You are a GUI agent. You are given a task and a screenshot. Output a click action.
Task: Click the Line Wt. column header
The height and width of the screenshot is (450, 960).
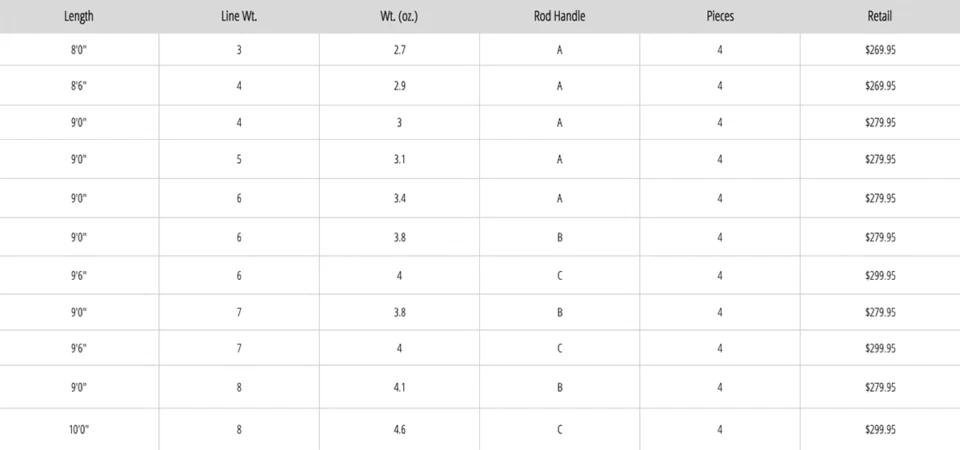[239, 16]
